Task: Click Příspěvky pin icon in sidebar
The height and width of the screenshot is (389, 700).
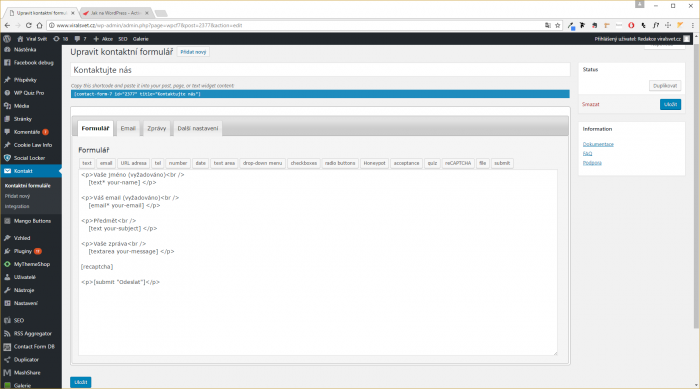Action: click(7, 80)
